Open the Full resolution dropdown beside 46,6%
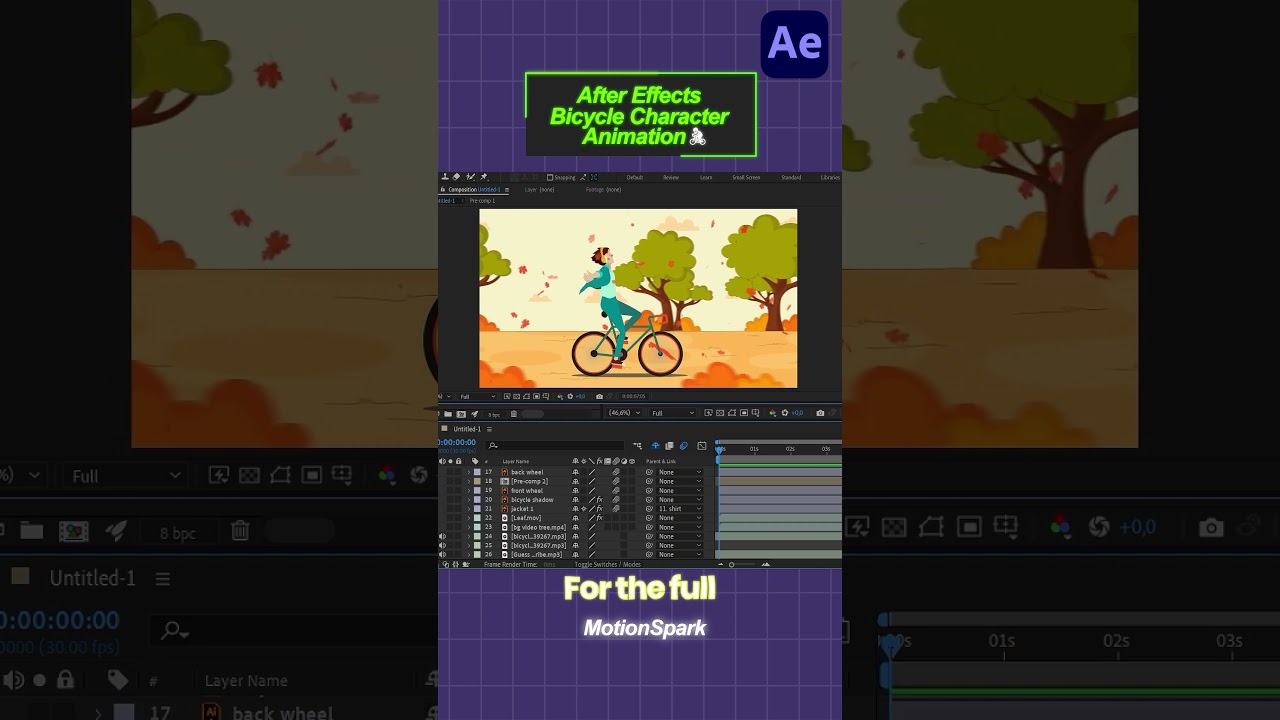The width and height of the screenshot is (1280, 720). [x=673, y=413]
